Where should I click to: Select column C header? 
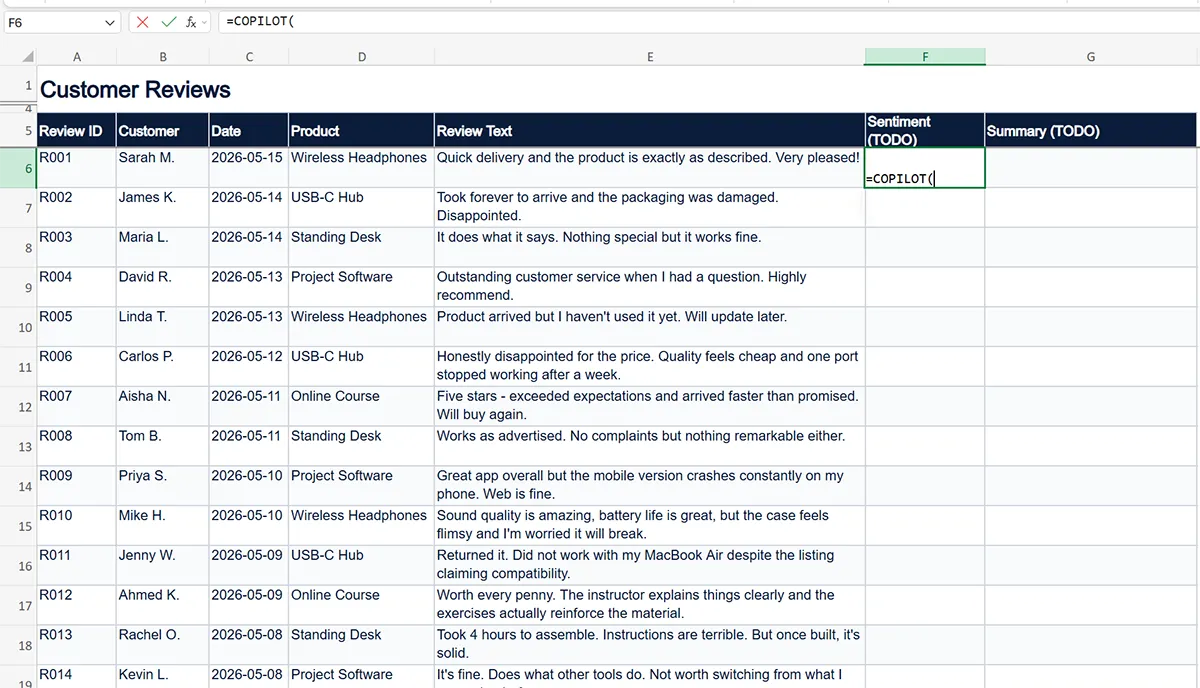[x=249, y=57]
